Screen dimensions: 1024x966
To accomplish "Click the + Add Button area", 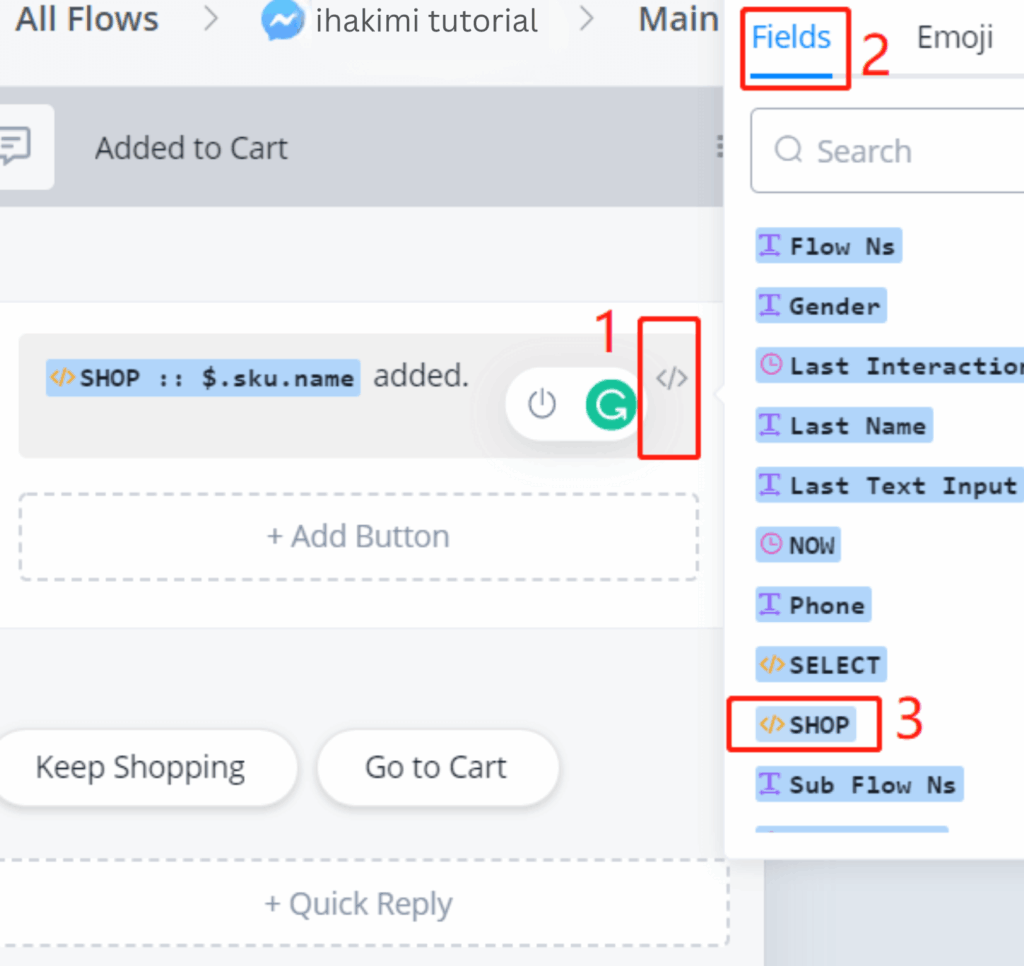I will 358,537.
